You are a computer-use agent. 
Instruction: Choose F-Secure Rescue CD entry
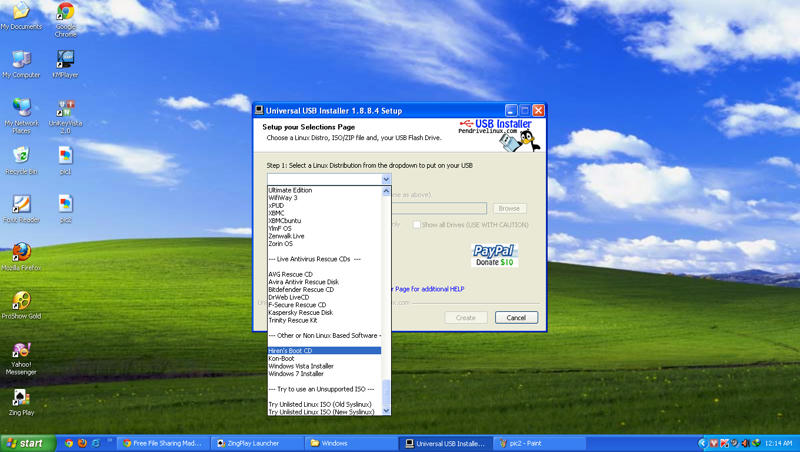[x=324, y=305]
